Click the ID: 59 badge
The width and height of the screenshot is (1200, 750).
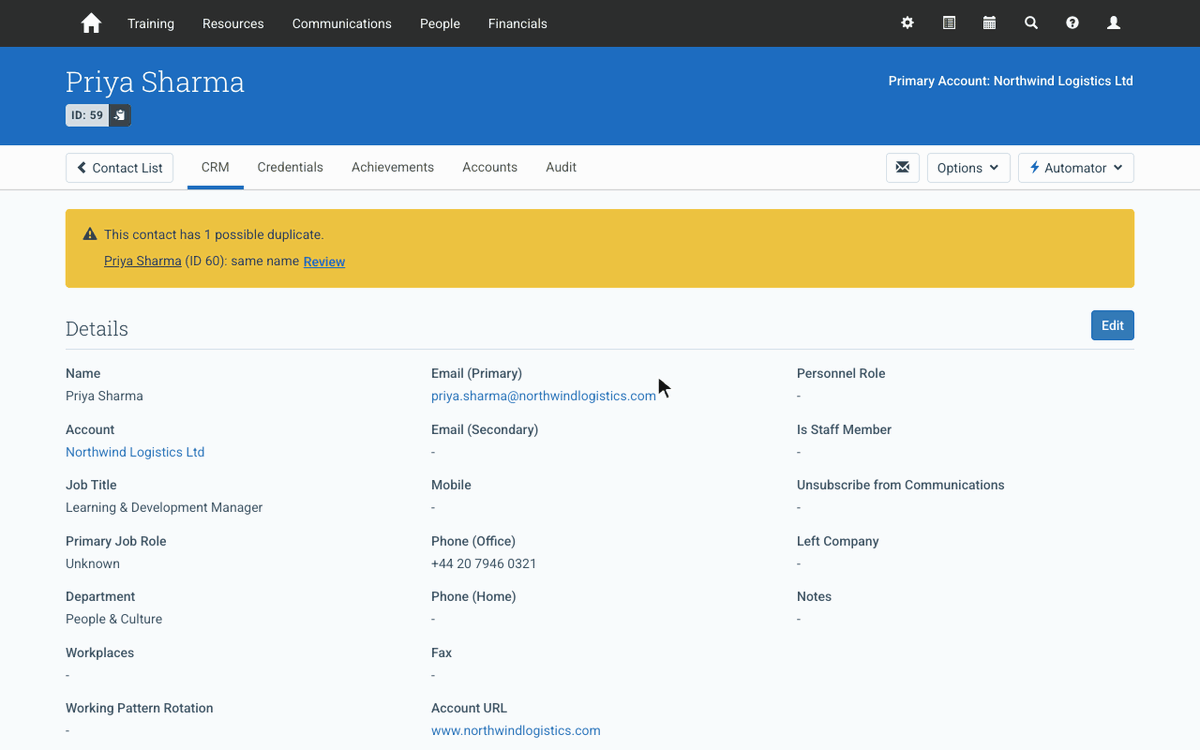87,115
